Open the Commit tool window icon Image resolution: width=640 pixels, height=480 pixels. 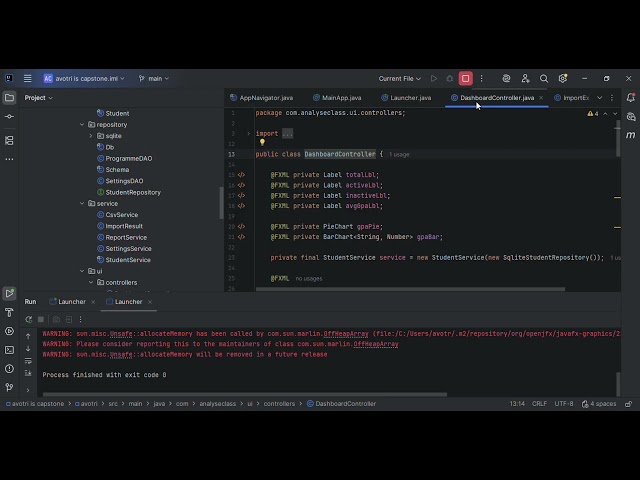pyautogui.click(x=9, y=116)
